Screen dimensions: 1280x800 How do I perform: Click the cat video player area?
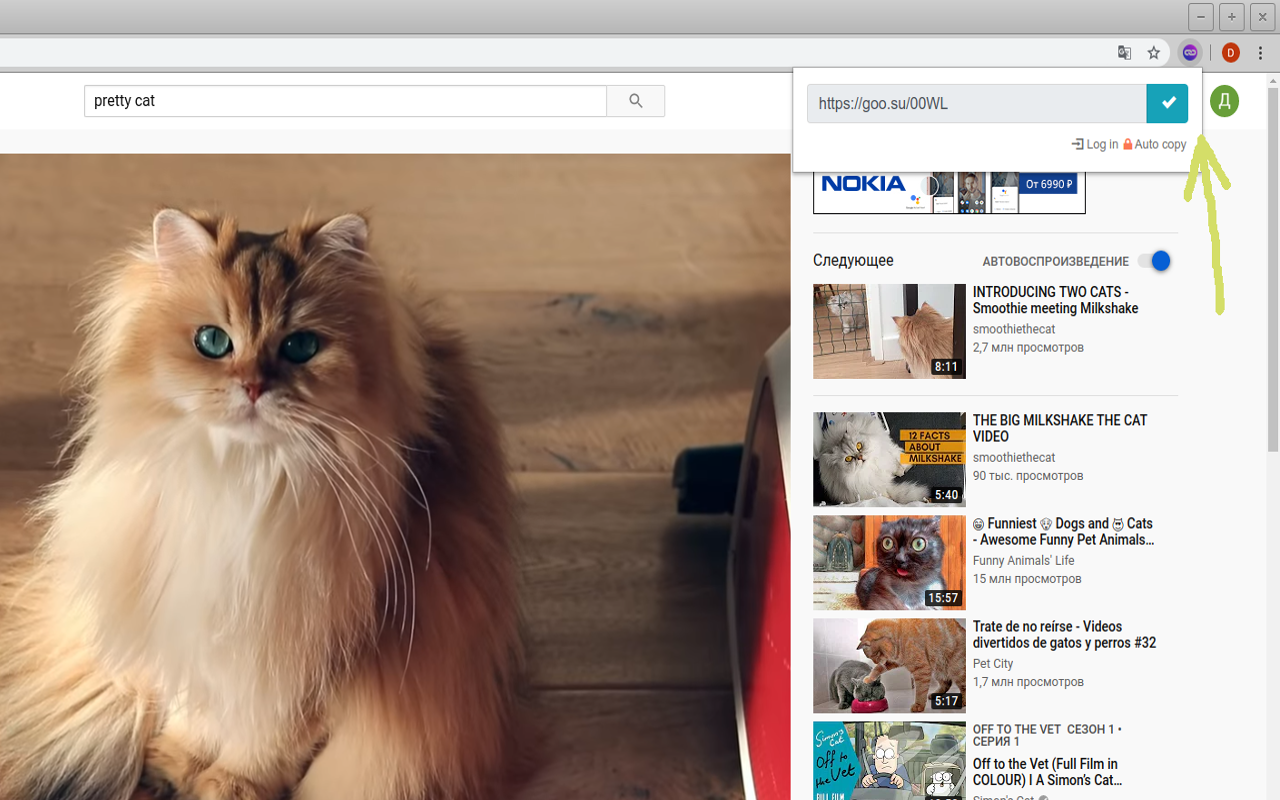coord(395,476)
